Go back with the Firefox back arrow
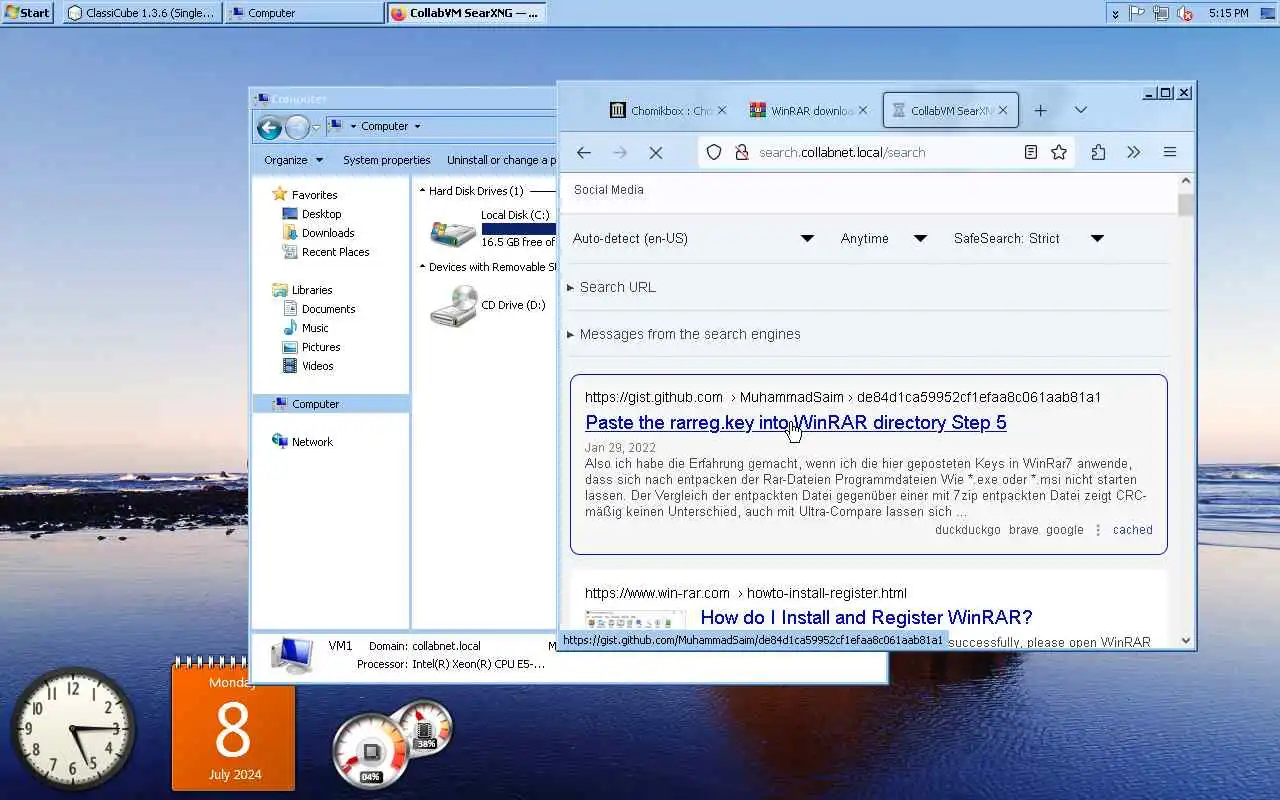The width and height of the screenshot is (1280, 800). (x=584, y=152)
